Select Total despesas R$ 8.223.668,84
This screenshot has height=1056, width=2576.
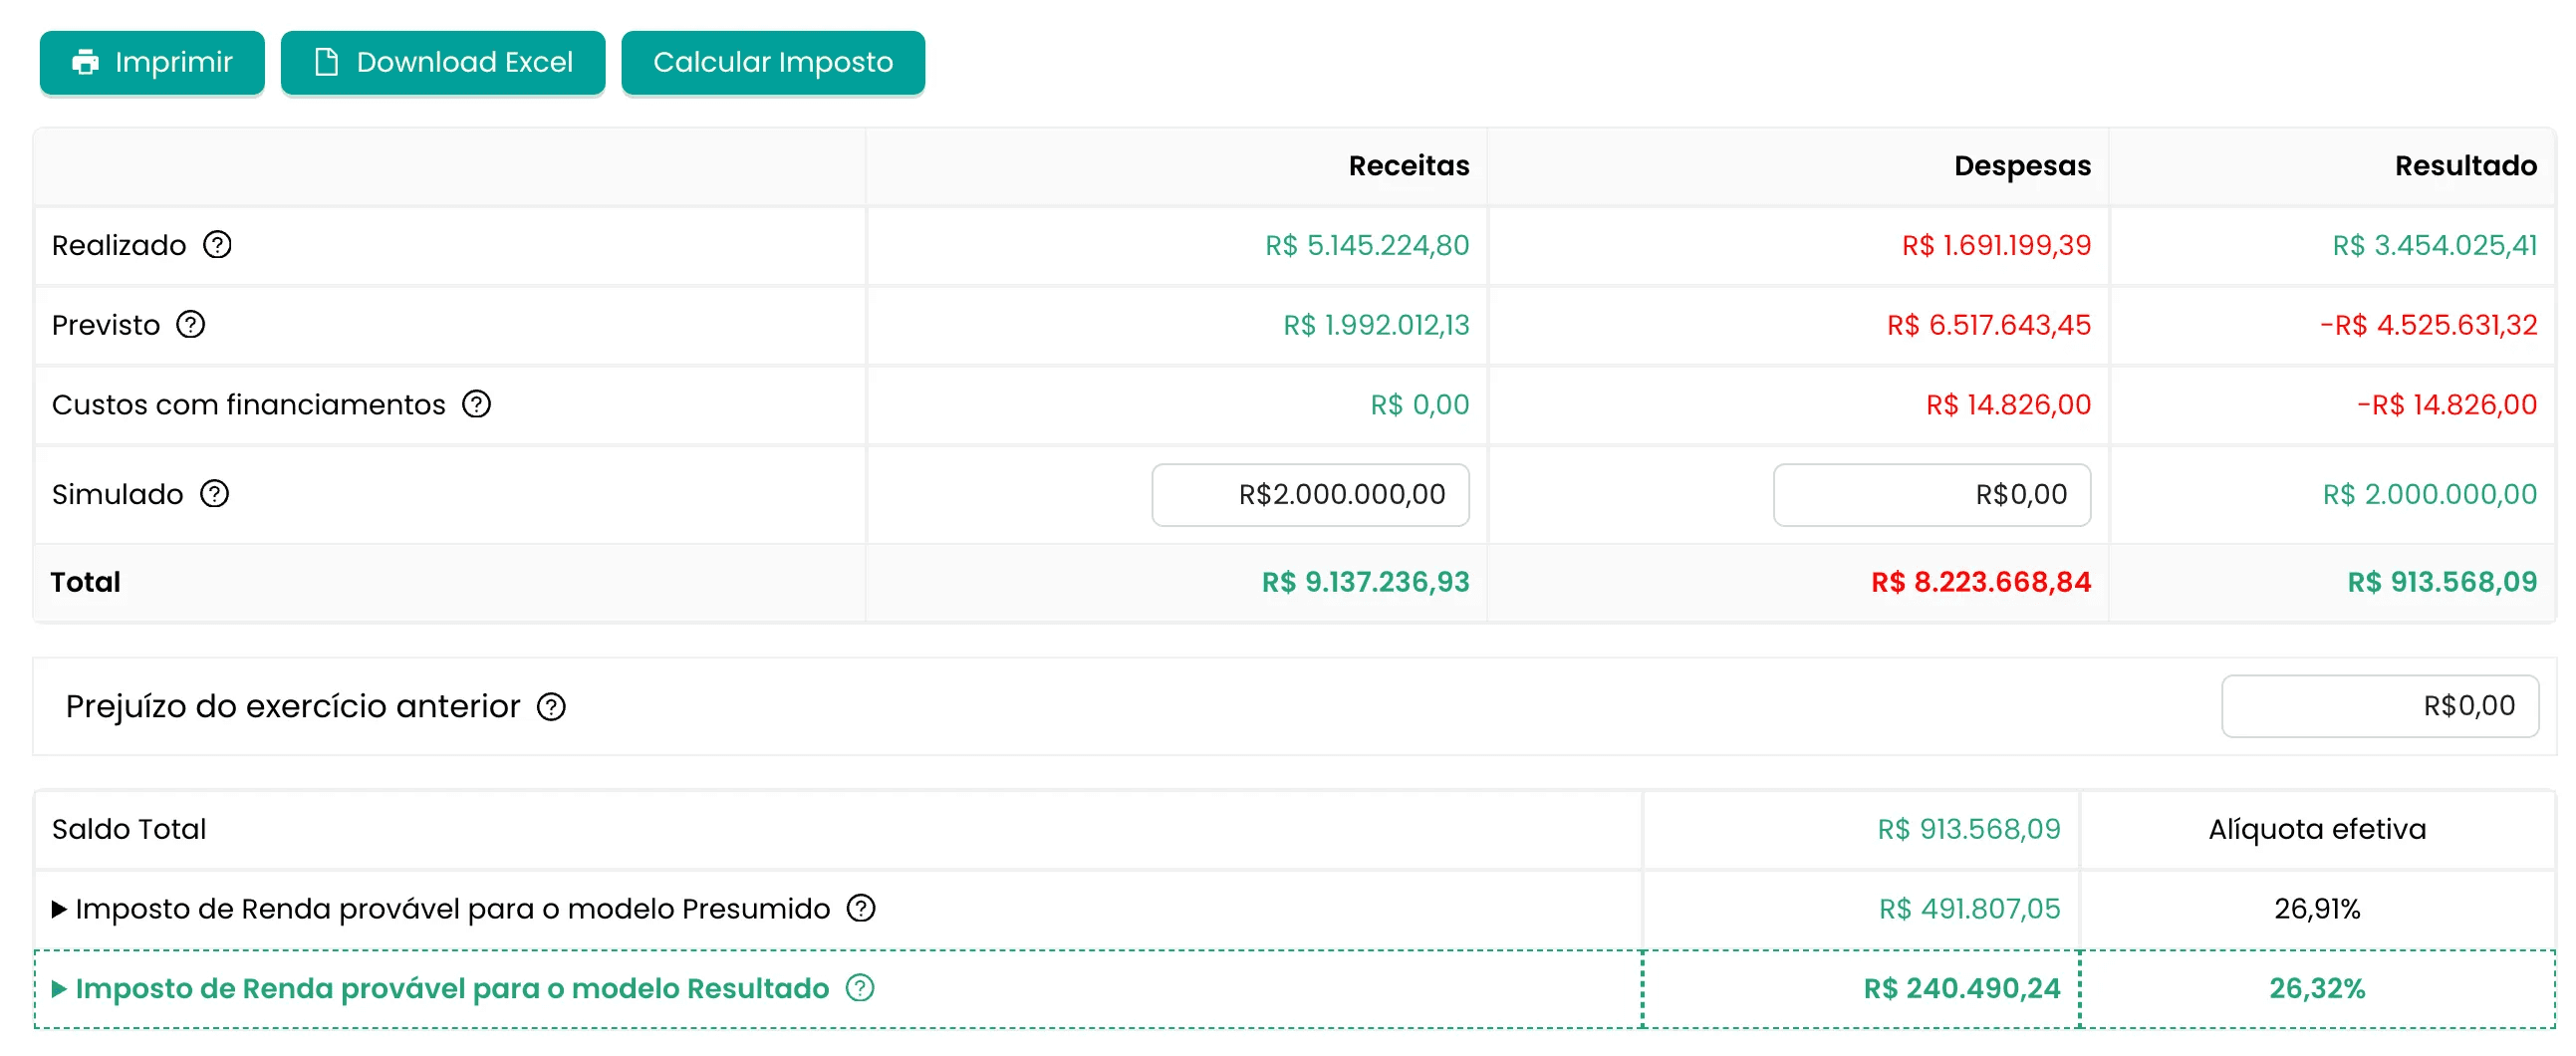1981,582
